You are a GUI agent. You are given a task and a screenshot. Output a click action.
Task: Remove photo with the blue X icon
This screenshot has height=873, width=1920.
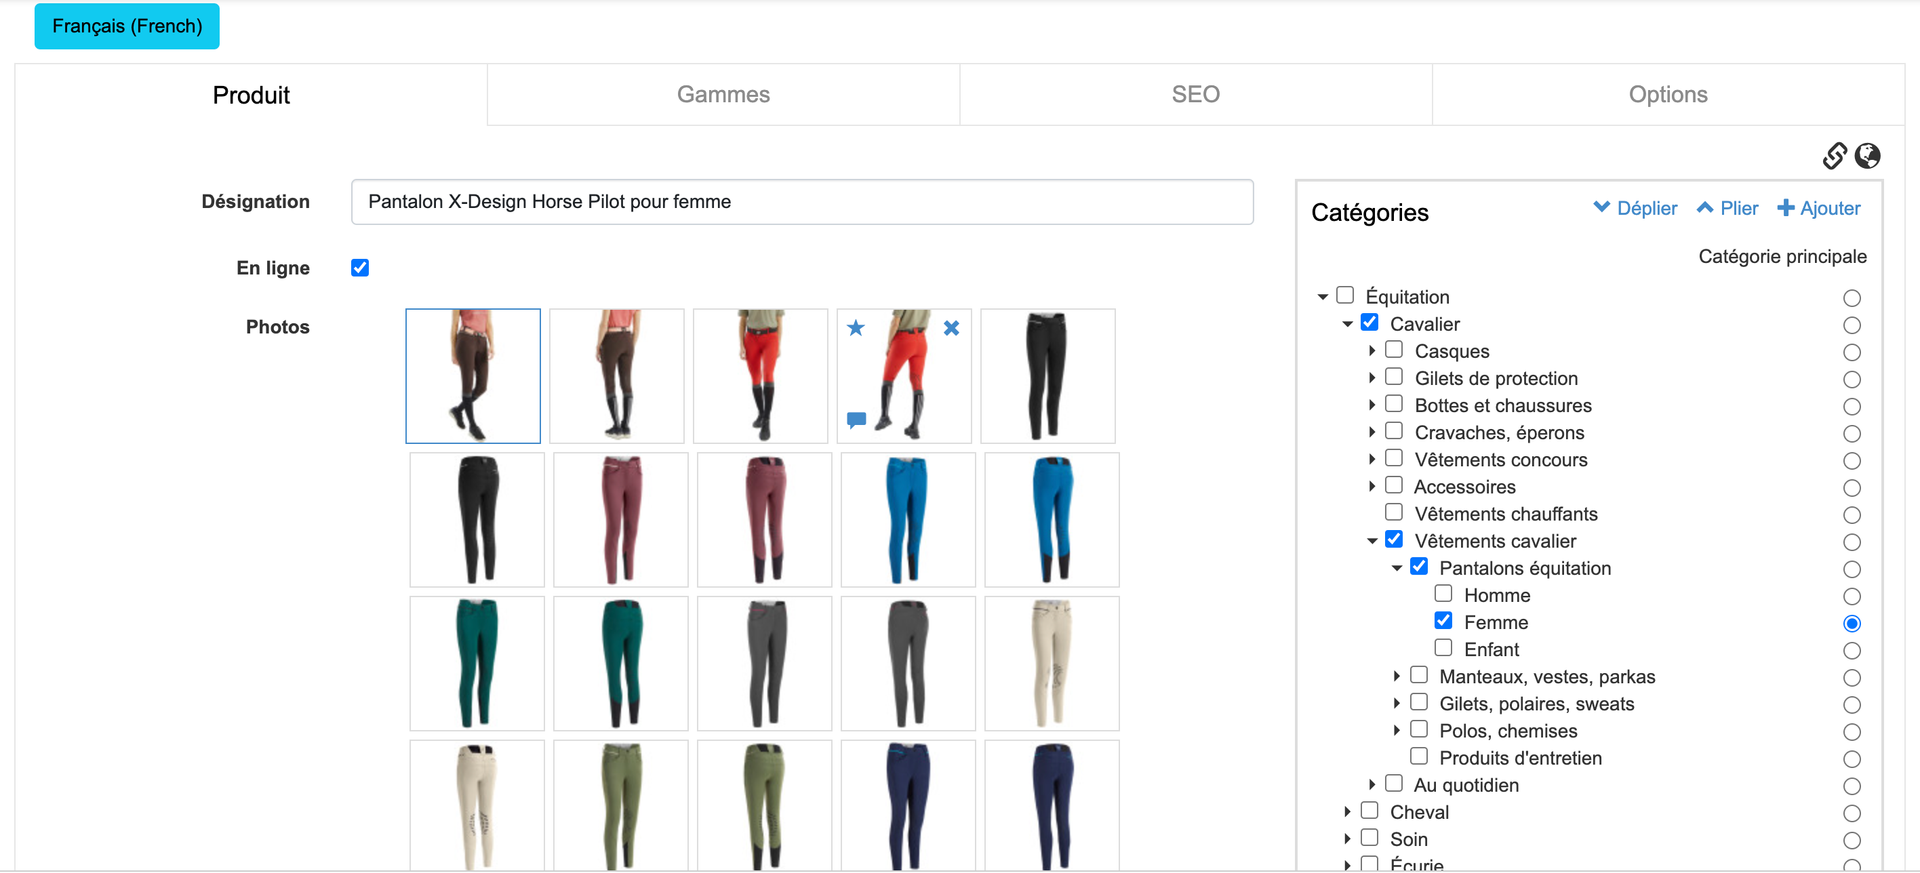(951, 328)
